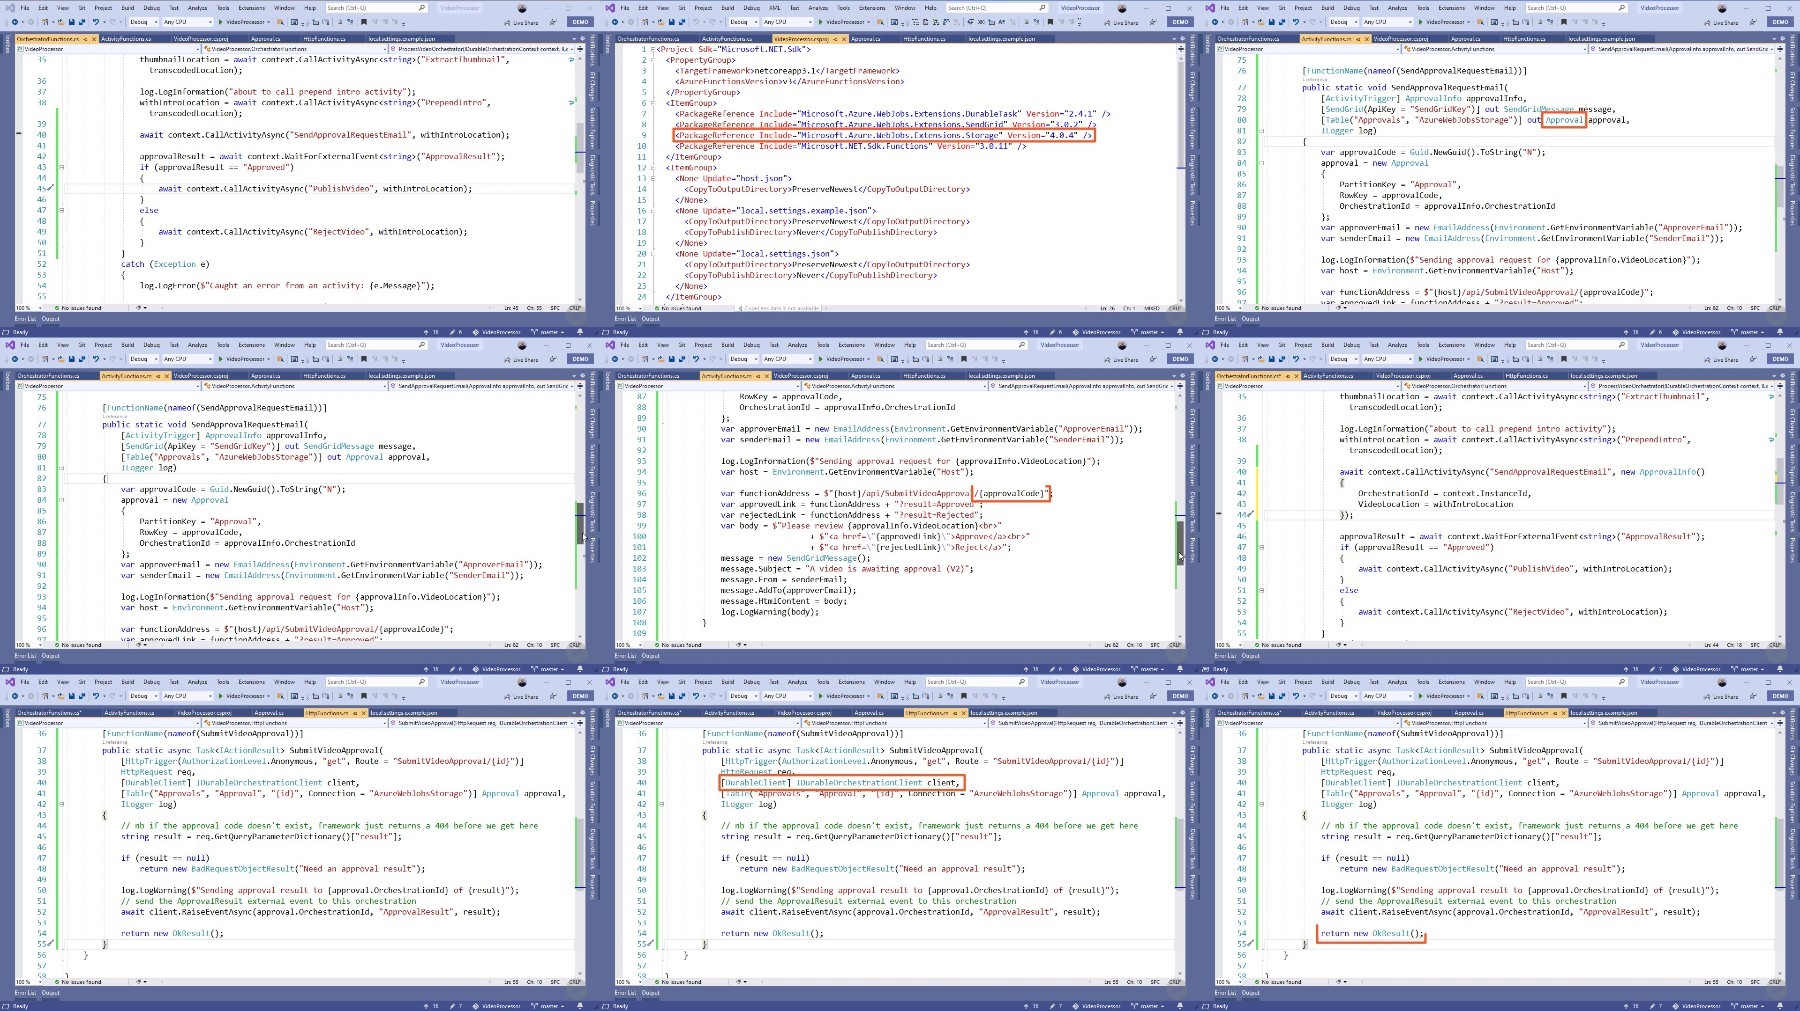The width and height of the screenshot is (1800, 1011).
Task: Open VideoProcessor.OrchestratorFunctions class dropdown, top-left window
Action: click(294, 49)
